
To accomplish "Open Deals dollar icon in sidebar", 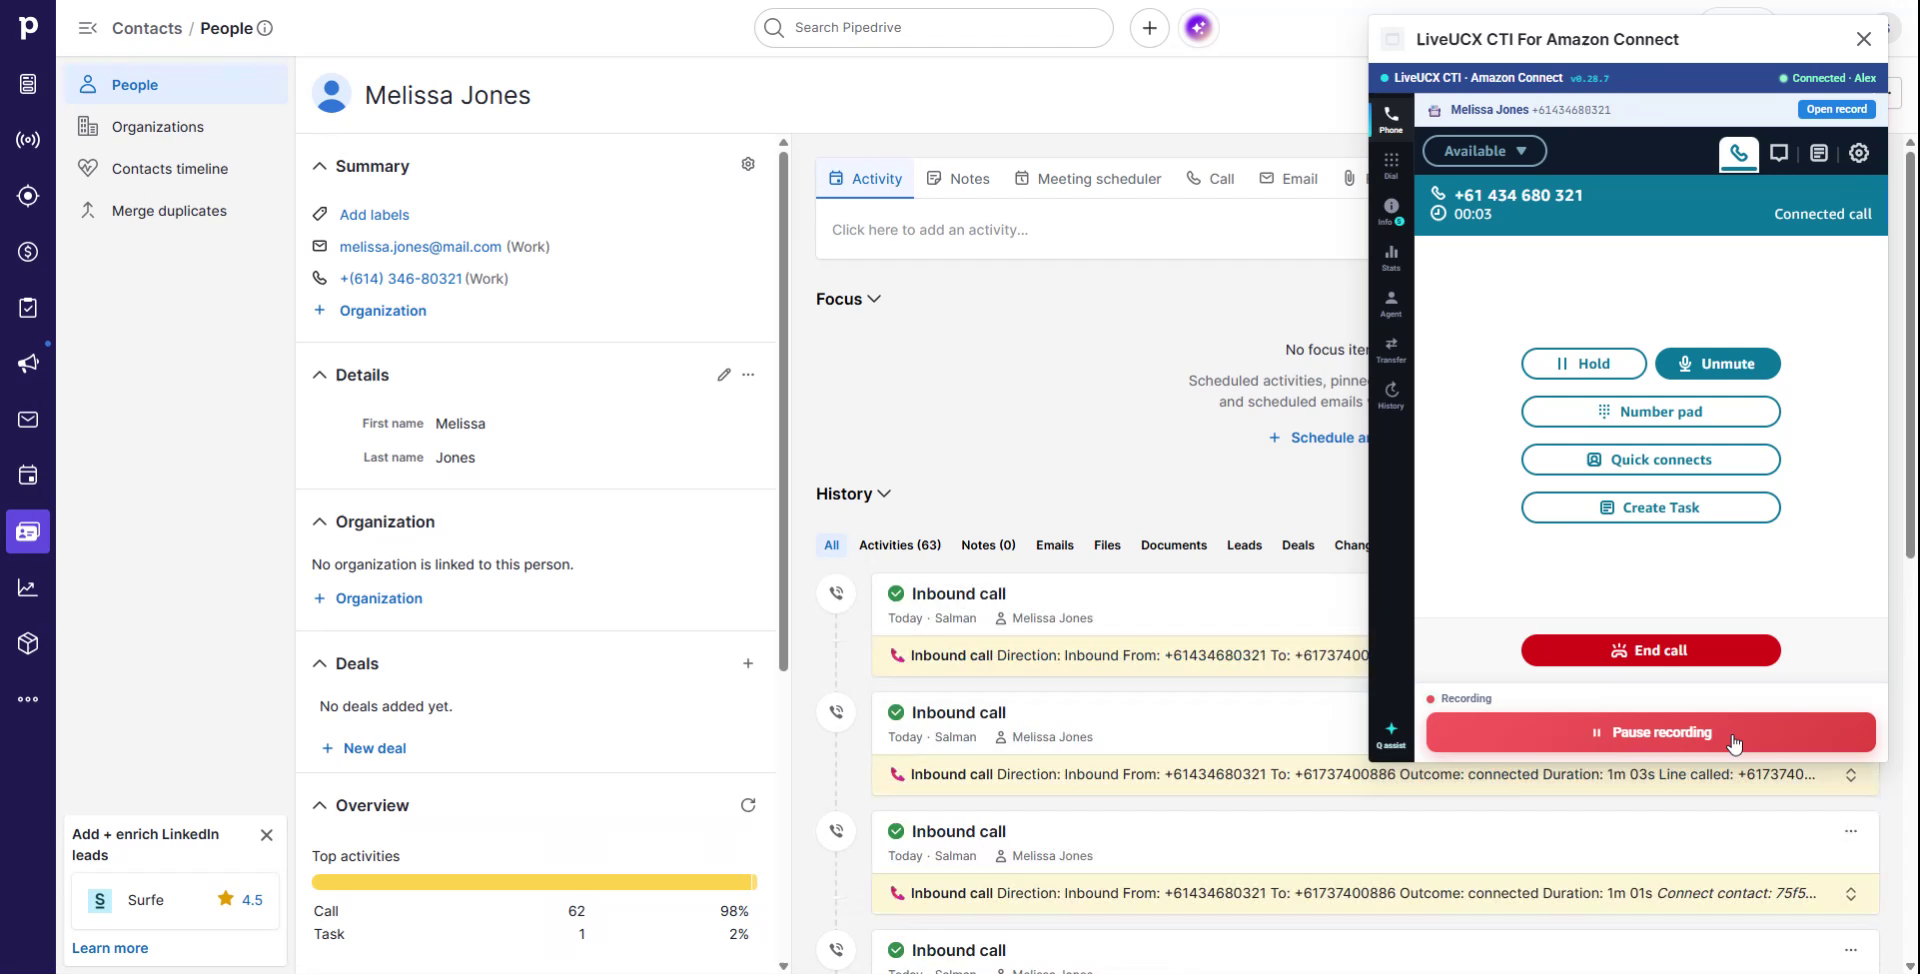I will click(28, 252).
